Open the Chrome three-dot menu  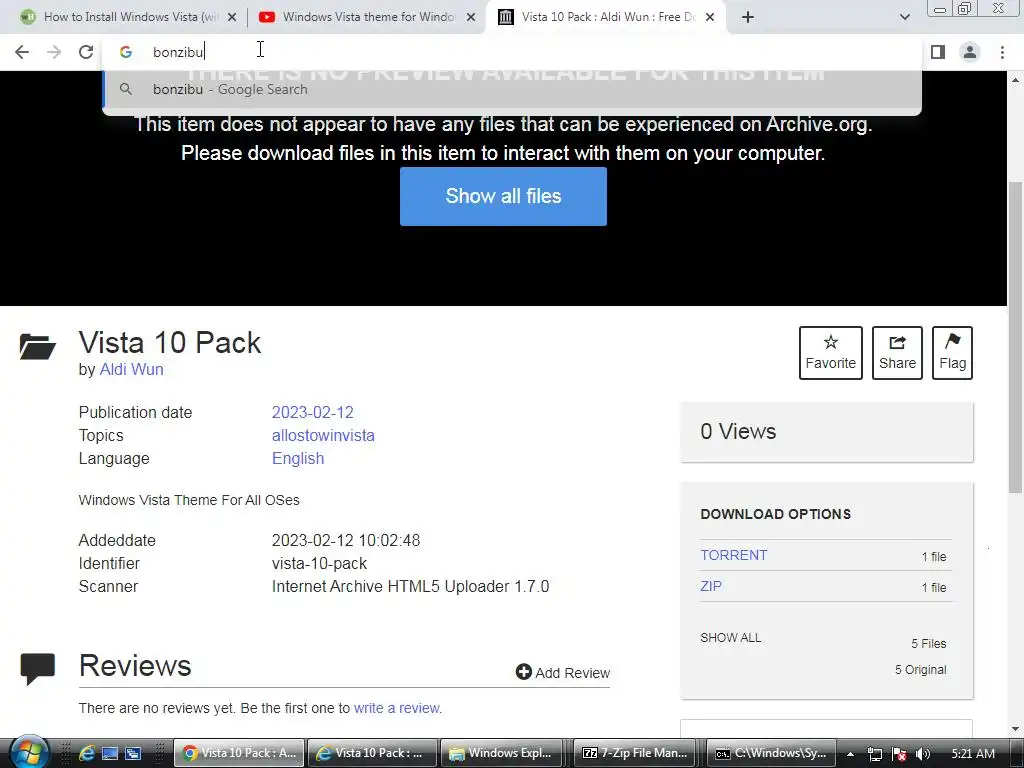[x=1002, y=52]
